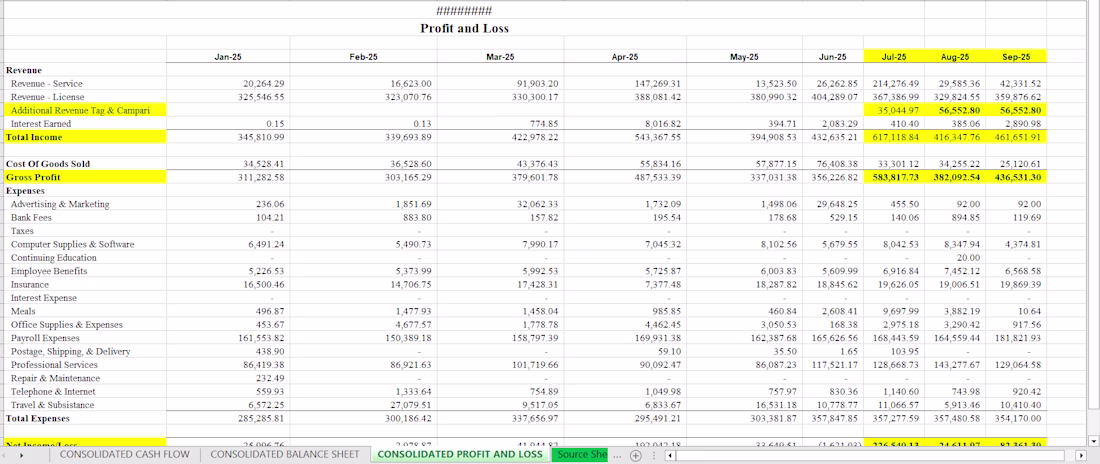Click the Telephone & Internet label
The height and width of the screenshot is (464, 1100).
[x=53, y=391]
